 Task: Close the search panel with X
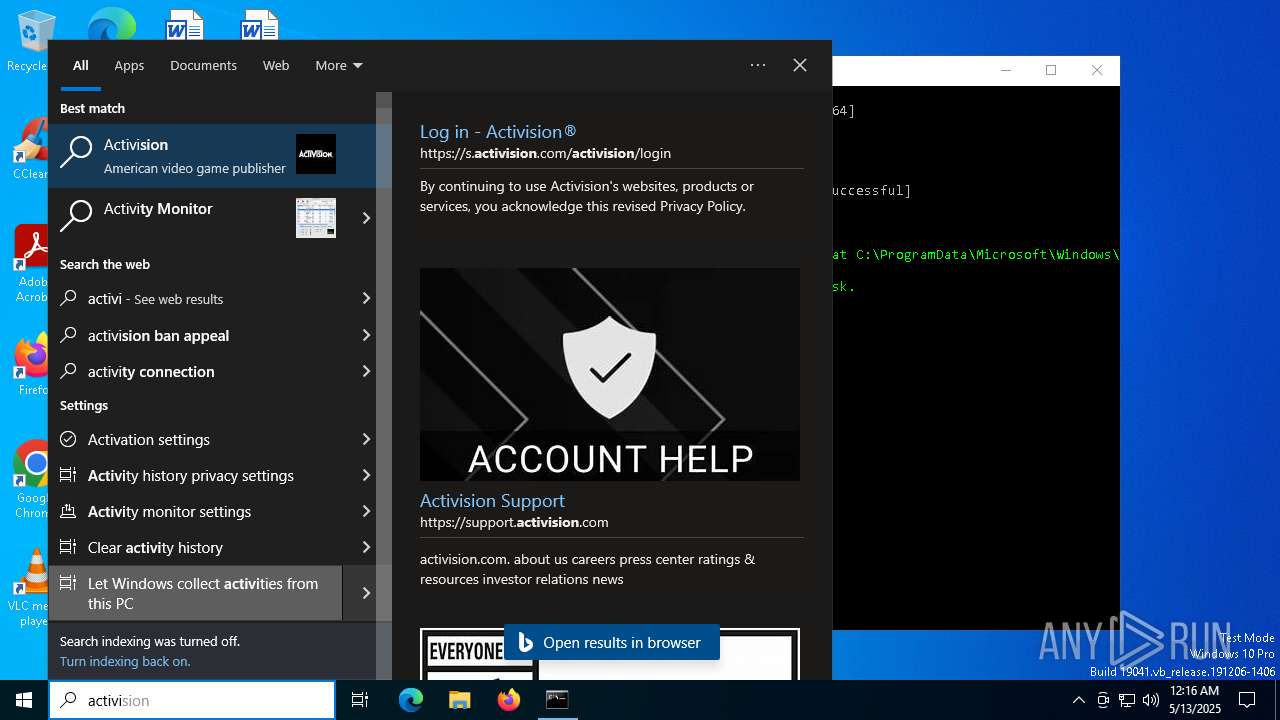[800, 65]
